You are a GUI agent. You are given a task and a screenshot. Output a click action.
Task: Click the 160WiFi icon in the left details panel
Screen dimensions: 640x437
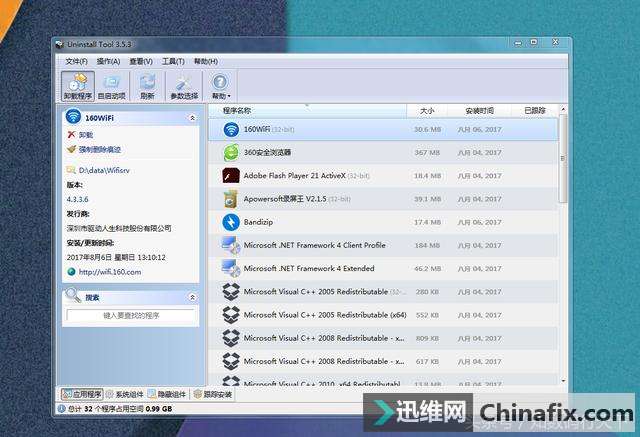(x=73, y=116)
